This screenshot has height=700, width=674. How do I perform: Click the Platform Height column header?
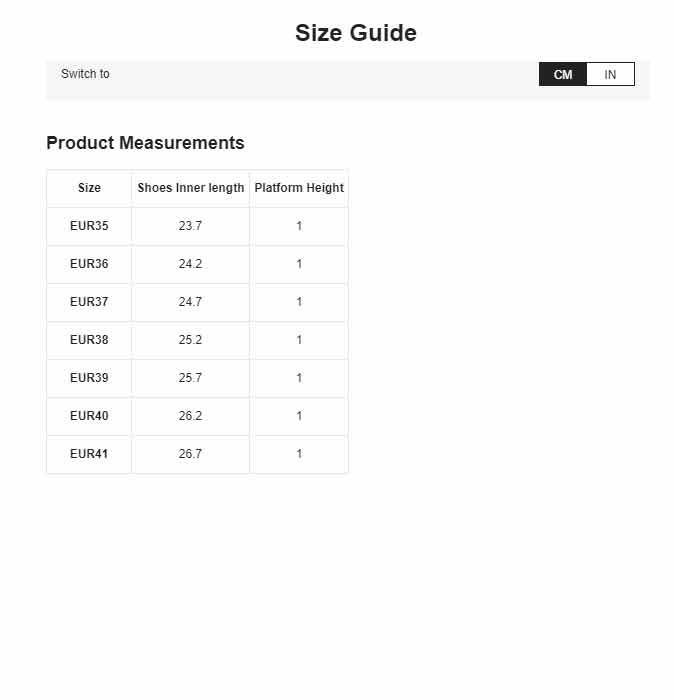point(299,188)
